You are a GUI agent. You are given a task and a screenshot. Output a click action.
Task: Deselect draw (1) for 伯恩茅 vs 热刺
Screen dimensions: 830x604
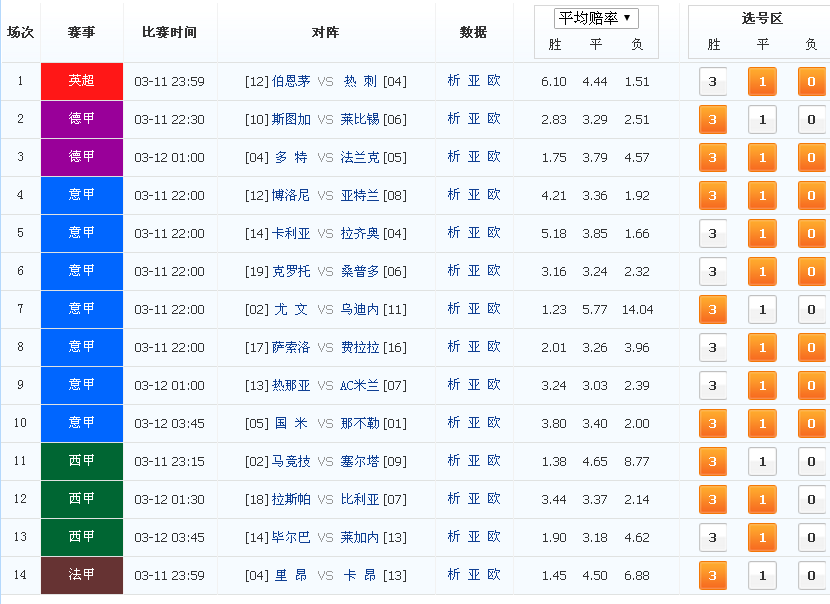click(762, 82)
